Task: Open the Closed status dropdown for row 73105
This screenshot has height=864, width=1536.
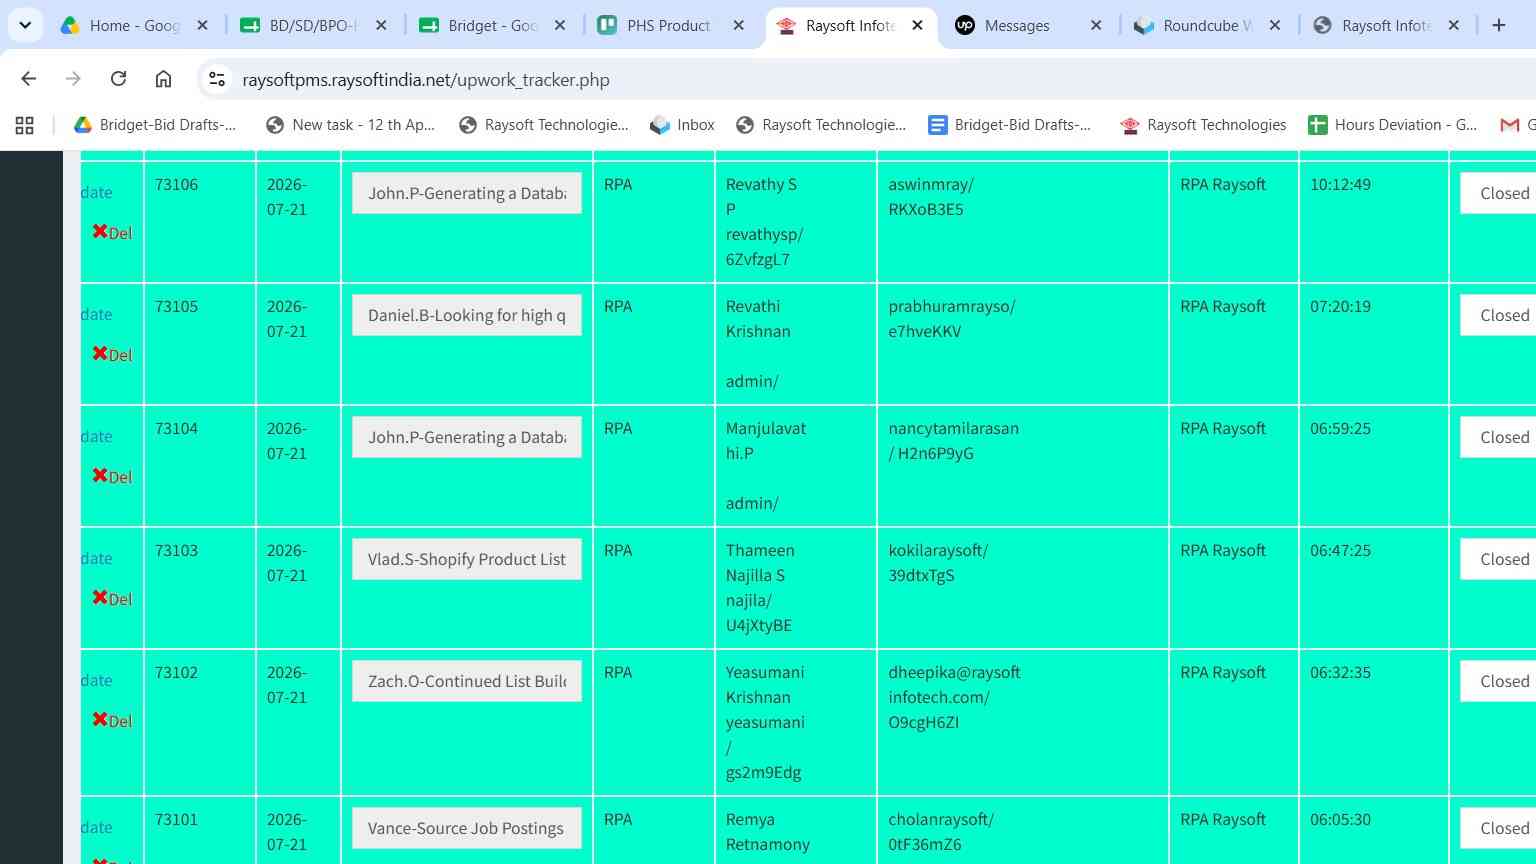Action: click(x=1498, y=315)
